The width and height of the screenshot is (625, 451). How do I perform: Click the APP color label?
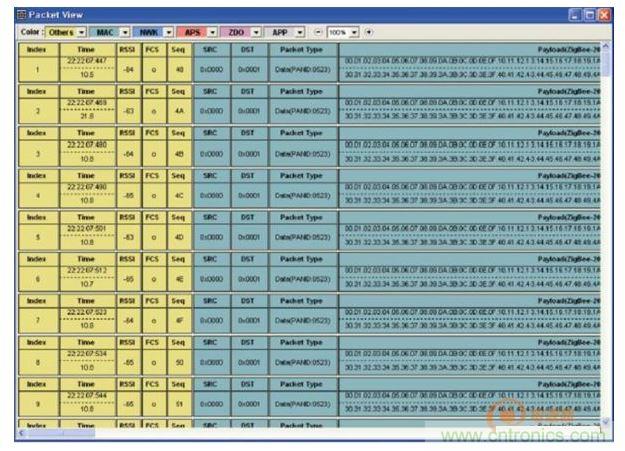tap(280, 32)
